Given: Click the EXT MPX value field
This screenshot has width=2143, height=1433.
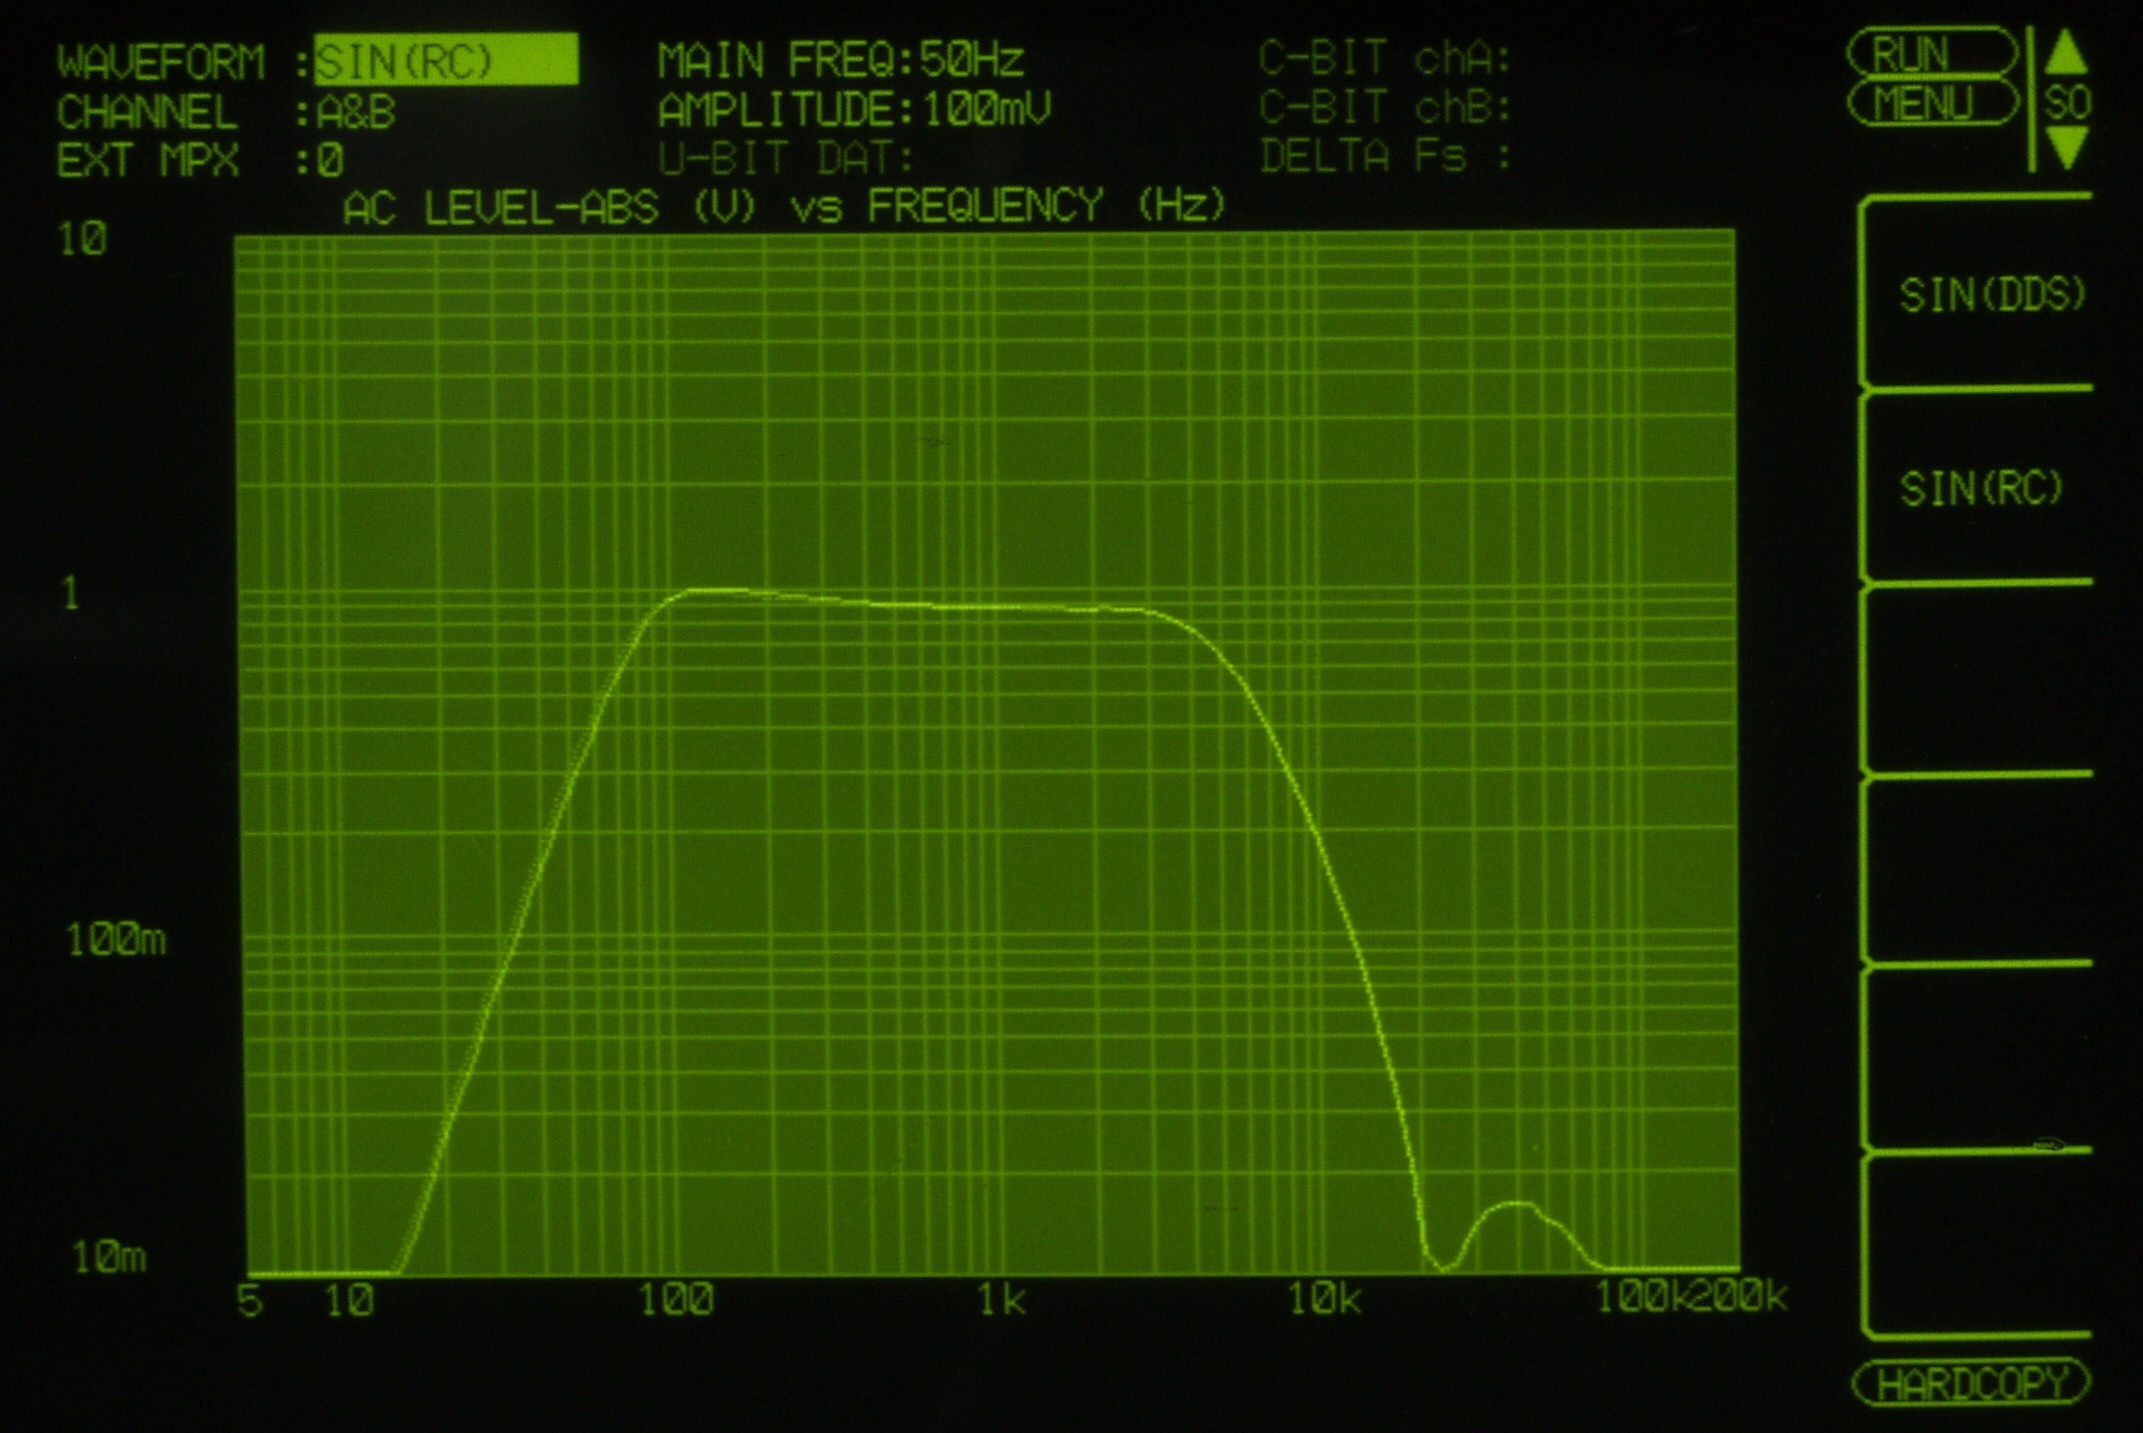Looking at the screenshot, I should pos(331,160).
